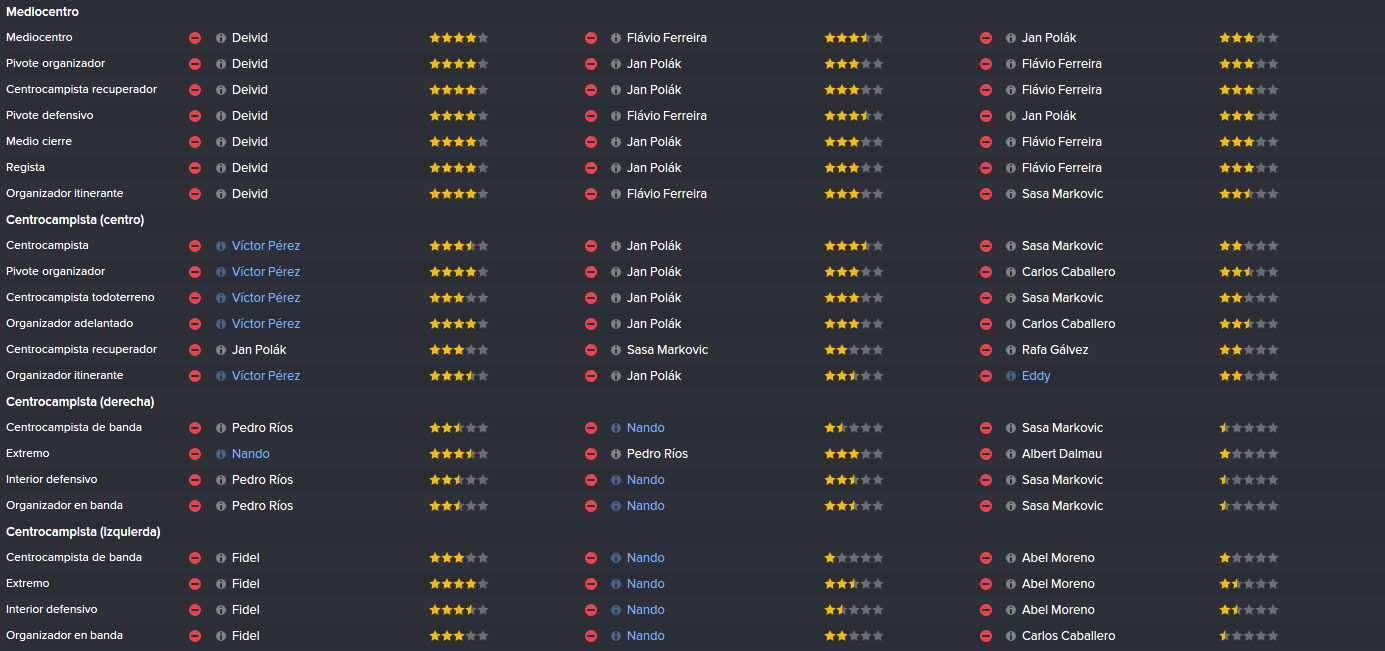Click the red minus icon beside Deivid in Regista row

[x=195, y=168]
